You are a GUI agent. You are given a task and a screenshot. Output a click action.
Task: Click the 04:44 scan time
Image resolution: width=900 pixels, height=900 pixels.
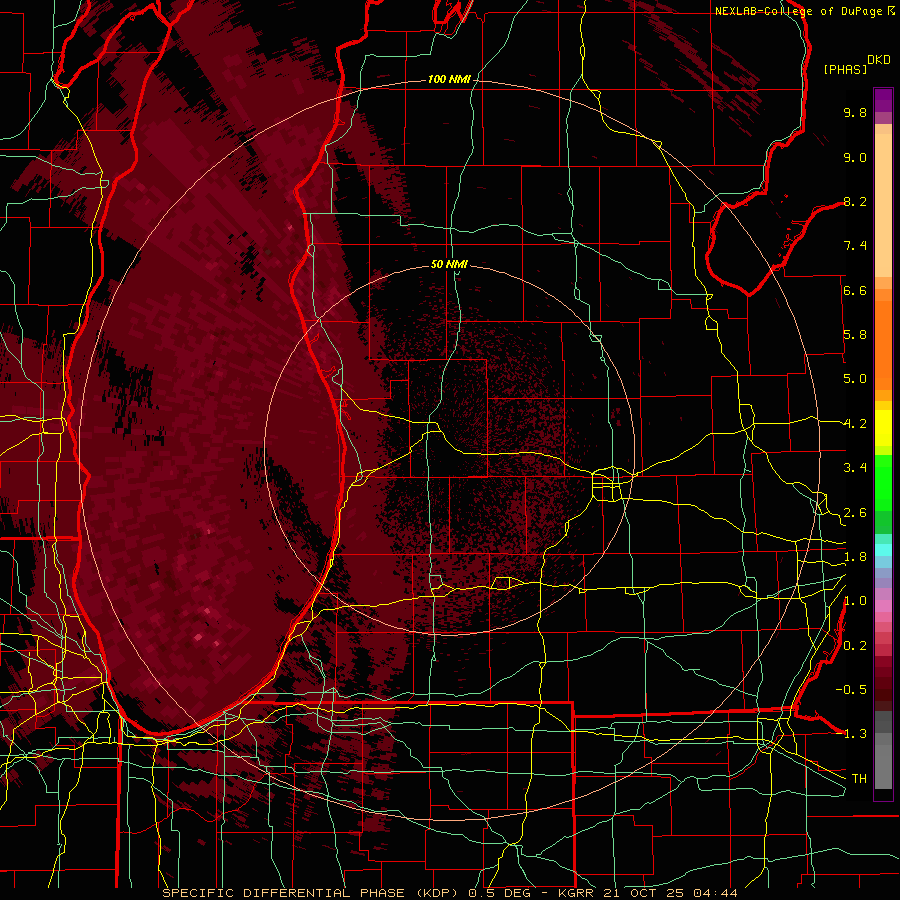715,893
